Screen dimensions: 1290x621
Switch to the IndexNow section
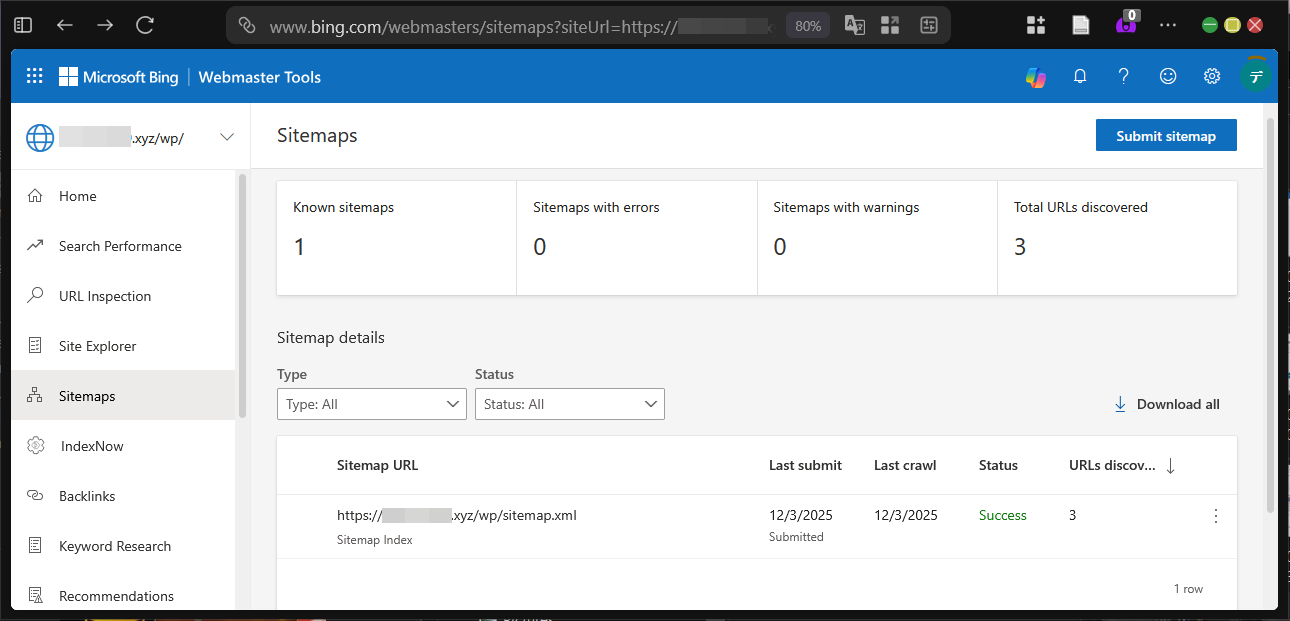pyautogui.click(x=90, y=445)
